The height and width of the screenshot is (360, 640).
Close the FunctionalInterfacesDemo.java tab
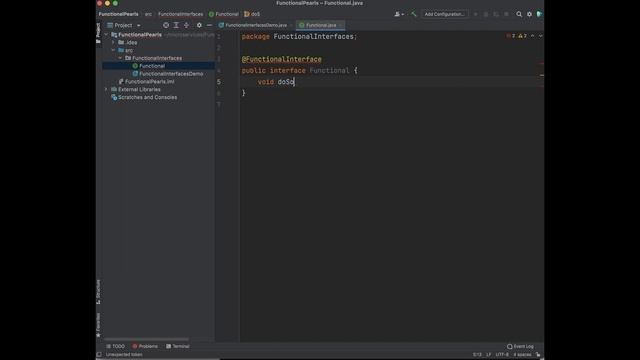(x=291, y=25)
